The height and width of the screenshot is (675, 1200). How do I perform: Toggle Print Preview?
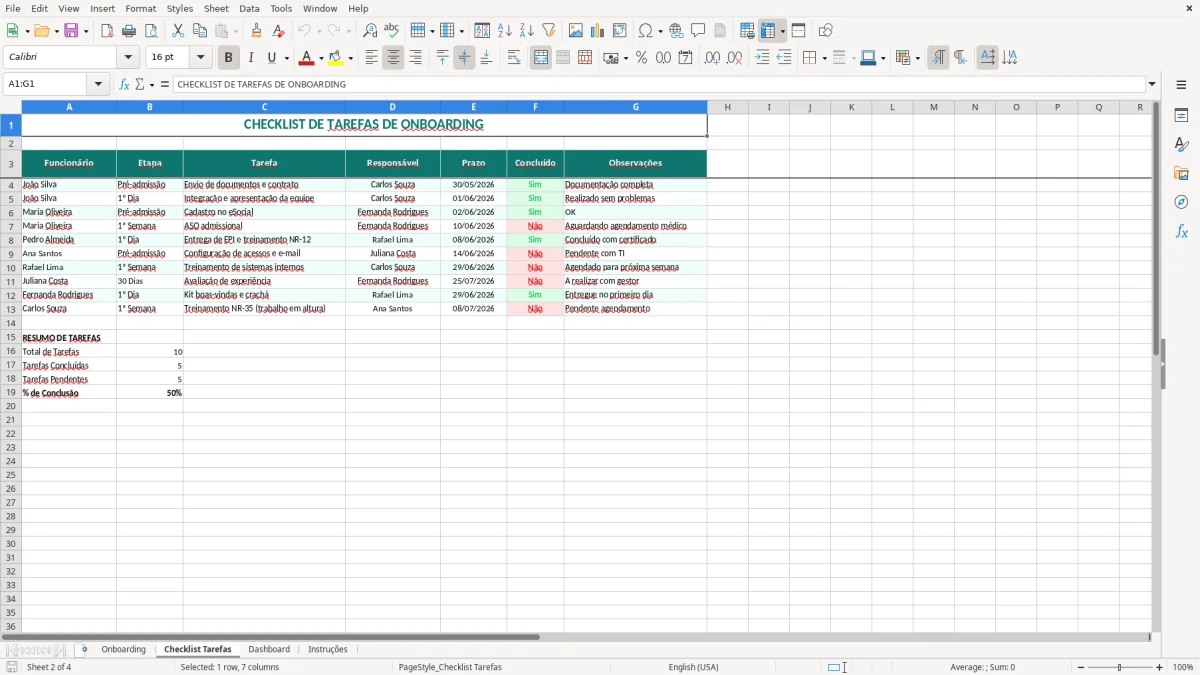pos(151,31)
